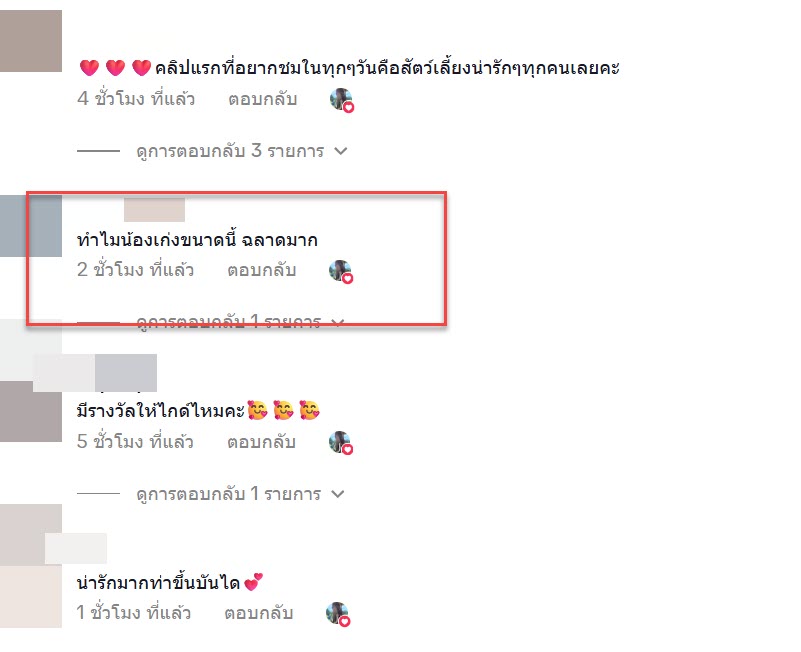The image size is (801, 652).
Task: Reply (ตอบกลับ) to the 2 ชั่วโมง comment
Action: [262, 270]
